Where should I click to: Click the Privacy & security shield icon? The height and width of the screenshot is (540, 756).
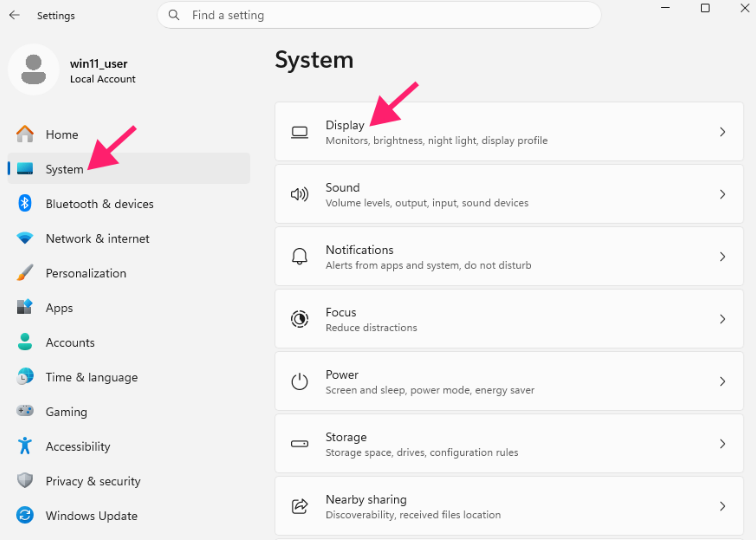[x=25, y=480]
